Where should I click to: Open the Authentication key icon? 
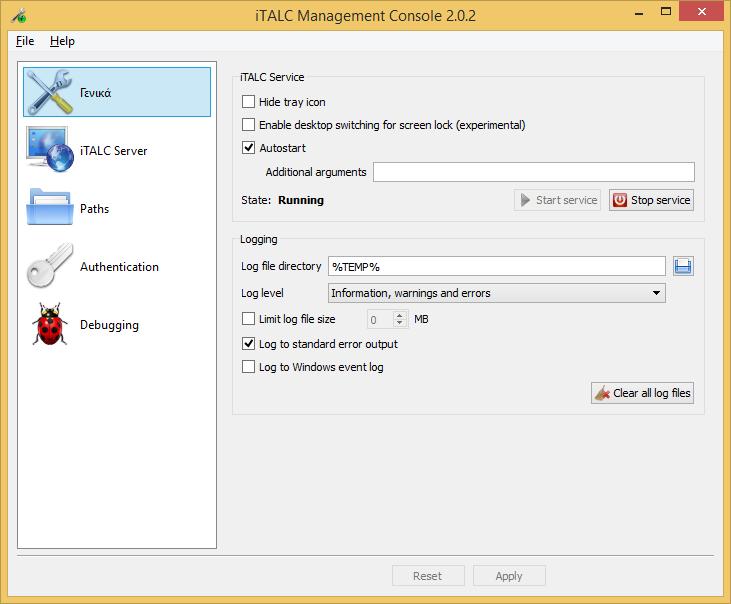tap(50, 266)
